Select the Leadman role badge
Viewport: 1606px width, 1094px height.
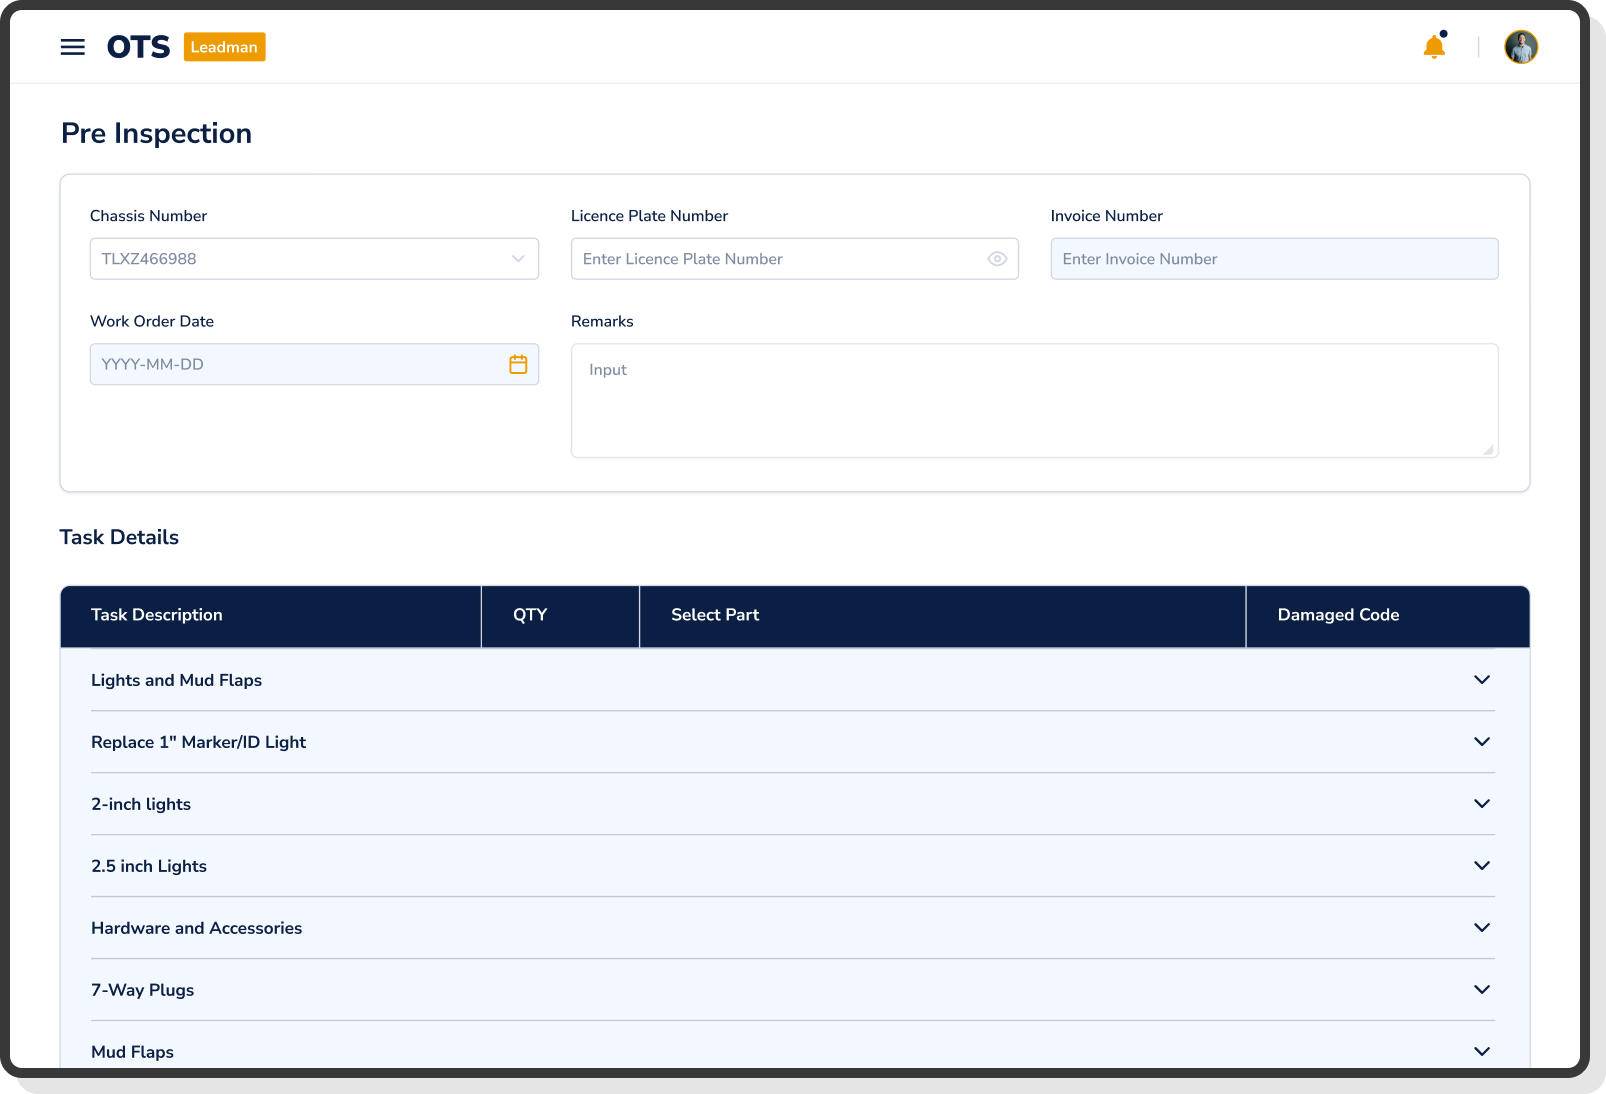tap(224, 46)
